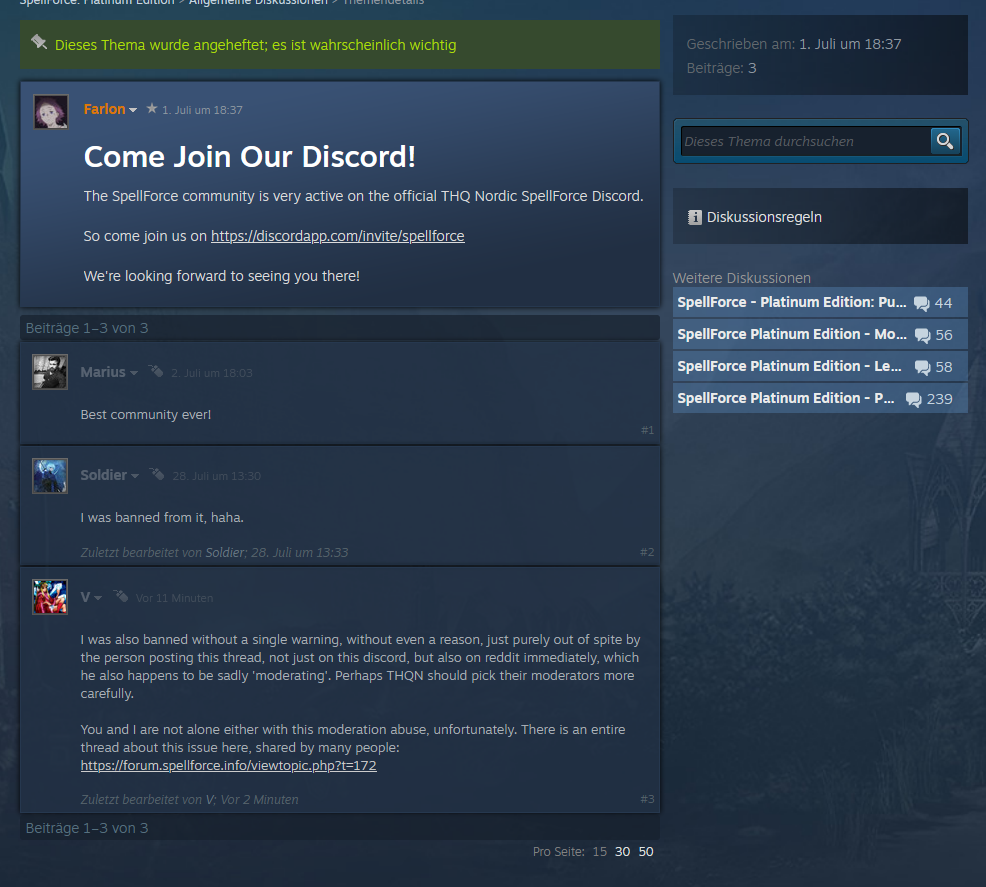Screen dimensions: 986x887
Task: Expand the Marius username dropdown arrow
Action: pos(134,373)
